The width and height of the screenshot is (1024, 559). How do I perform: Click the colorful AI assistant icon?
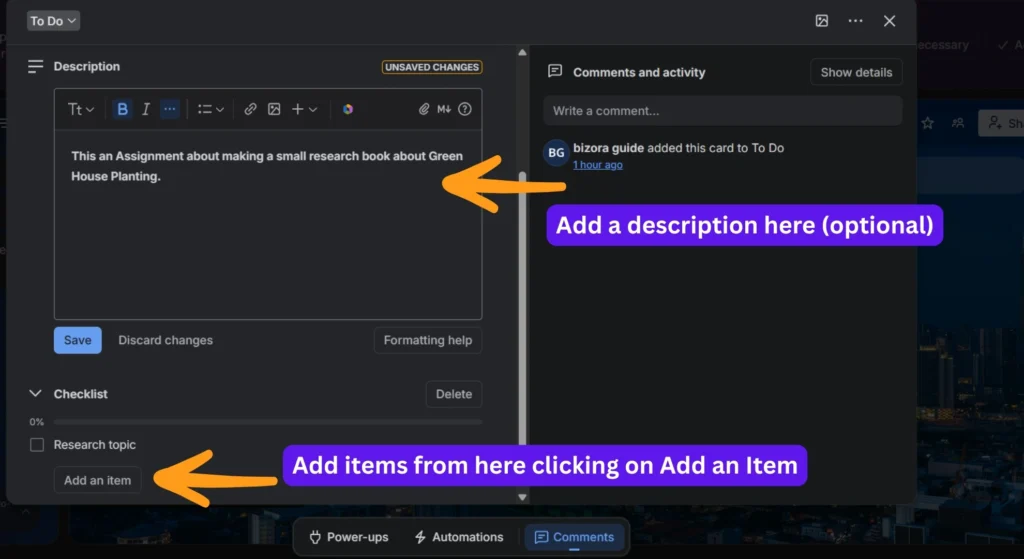tap(348, 109)
